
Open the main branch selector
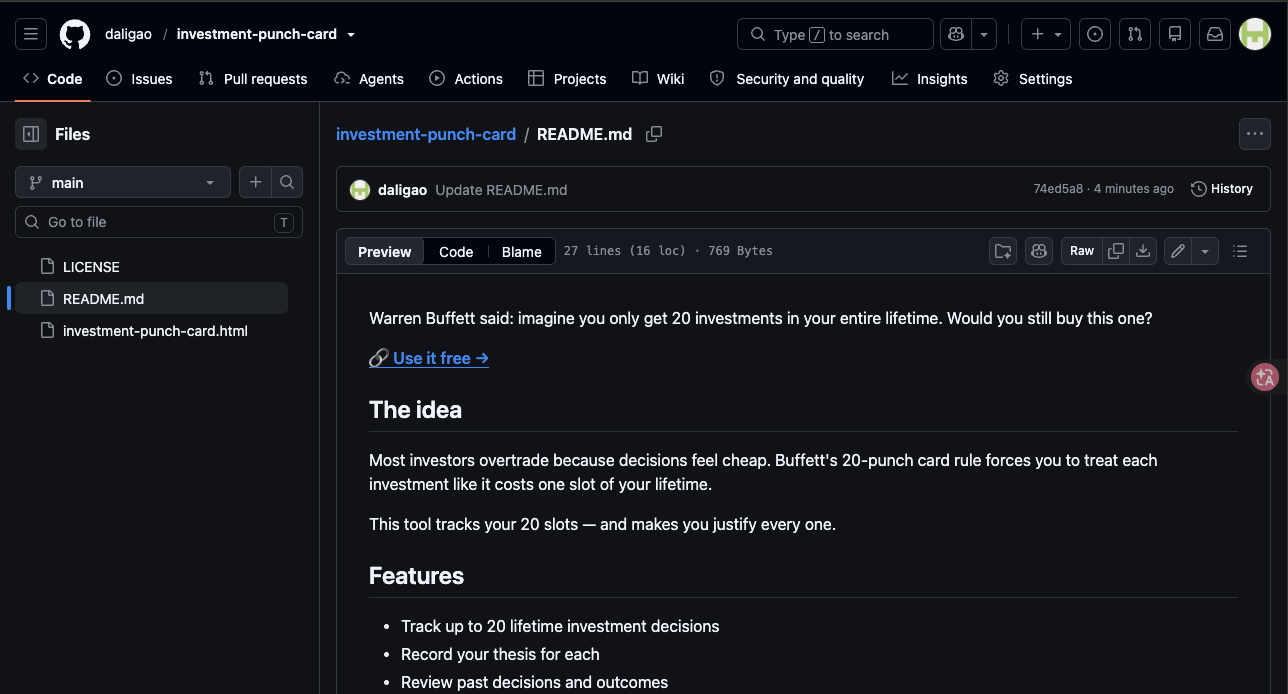pos(123,182)
